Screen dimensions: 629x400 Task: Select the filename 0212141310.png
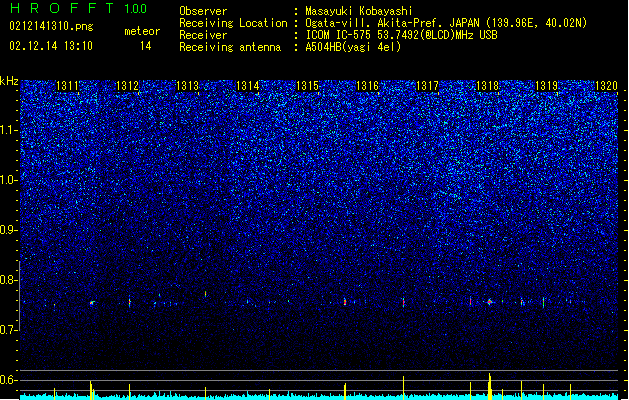[x=51, y=26]
